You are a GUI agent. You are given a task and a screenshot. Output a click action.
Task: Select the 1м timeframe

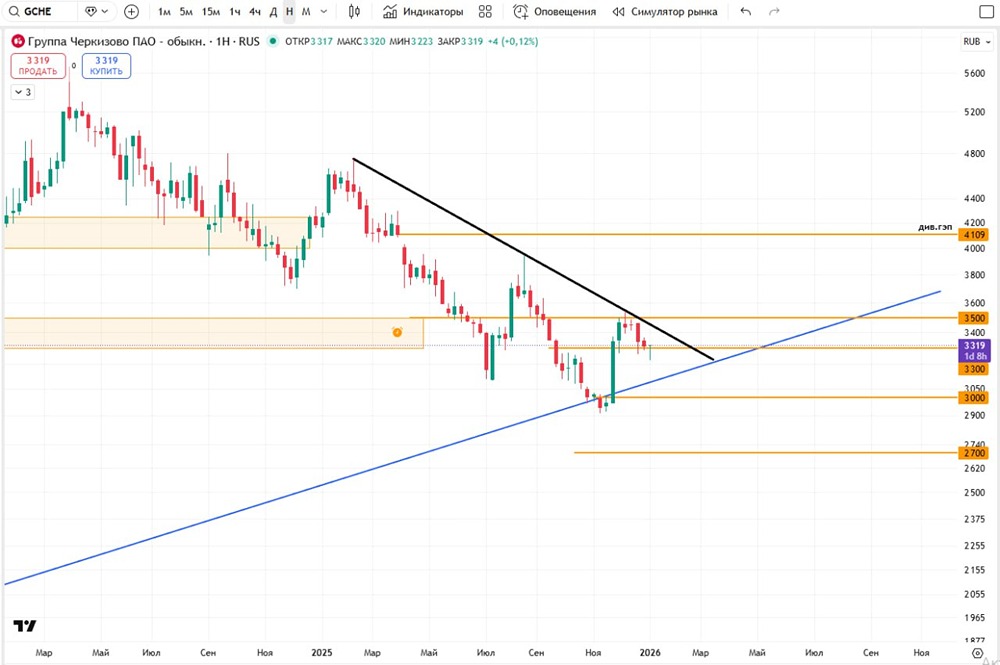pos(164,11)
